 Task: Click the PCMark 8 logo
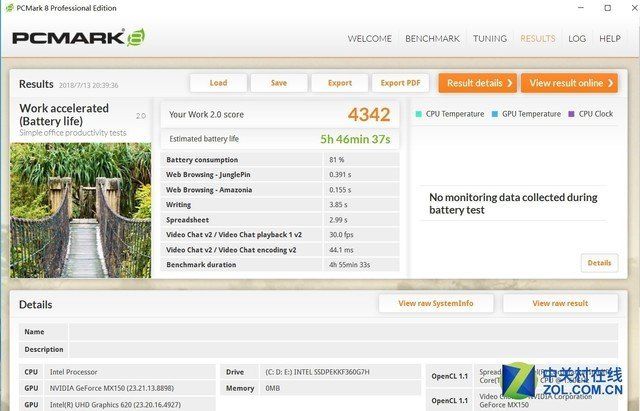[x=78, y=38]
